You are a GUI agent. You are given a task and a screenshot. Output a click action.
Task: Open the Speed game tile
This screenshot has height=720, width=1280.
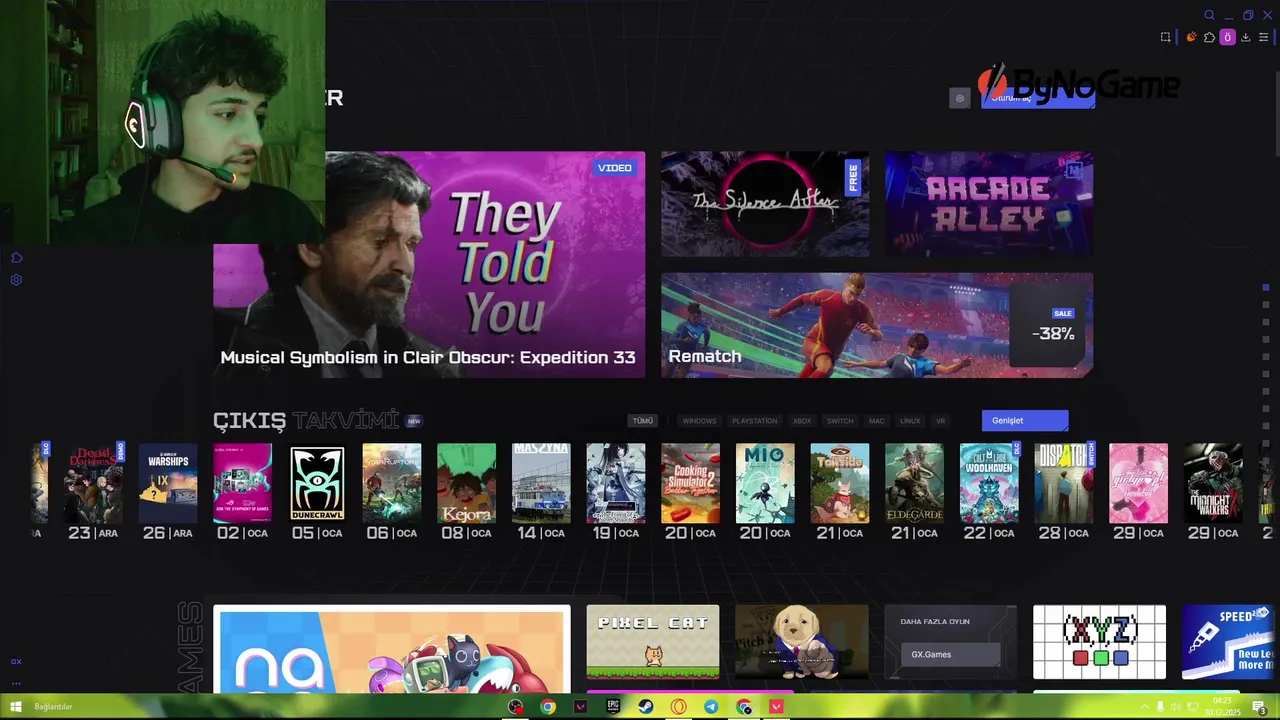pos(1228,642)
